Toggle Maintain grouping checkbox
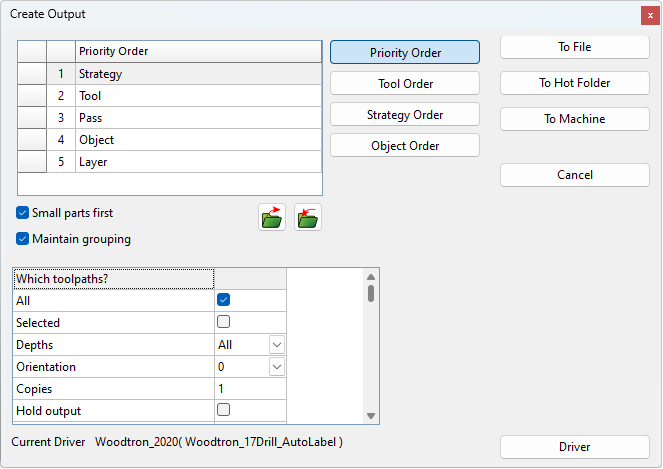663x469 pixels. pyautogui.click(x=23, y=239)
